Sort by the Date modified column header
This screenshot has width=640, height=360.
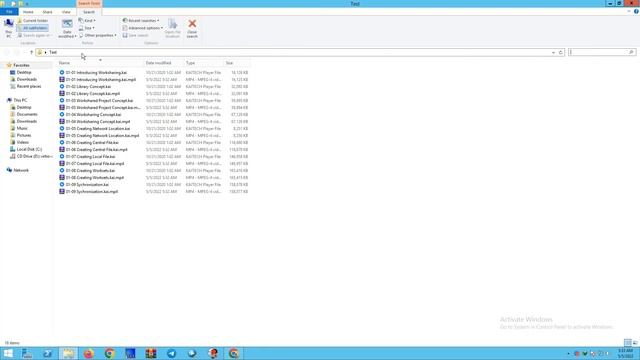coord(164,63)
